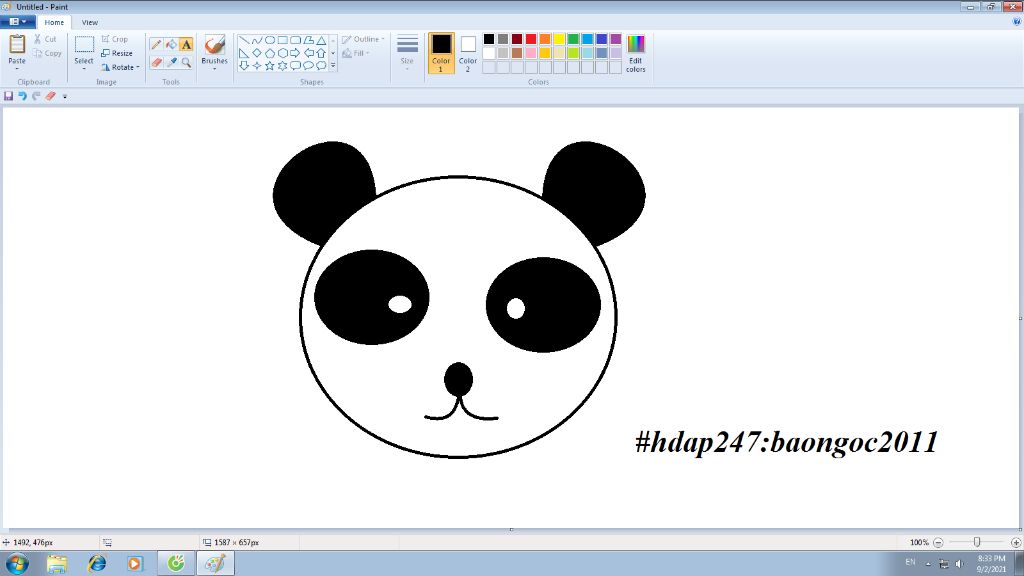Choose the brown color swatch
Viewport: 1024px width, 576px height.
click(x=517, y=53)
